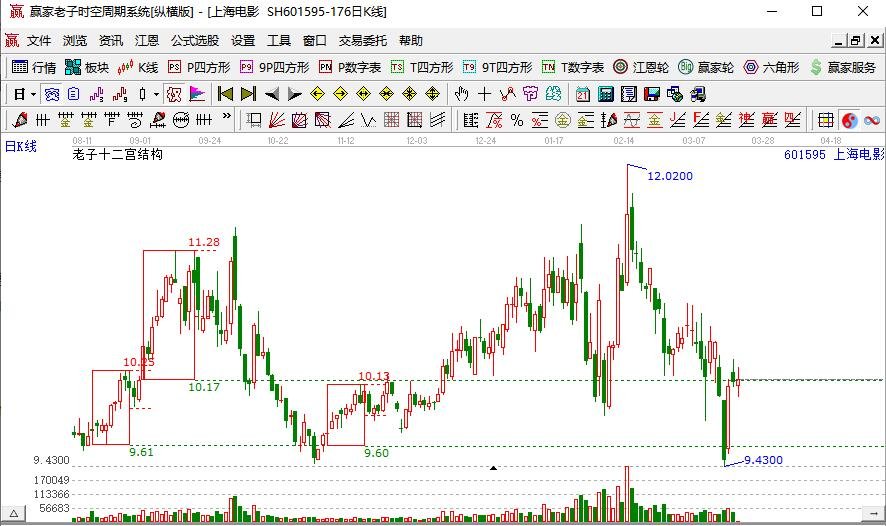The image size is (886, 526).
Task: Click yellow diamond horizontal compress icon
Action: tap(386, 94)
